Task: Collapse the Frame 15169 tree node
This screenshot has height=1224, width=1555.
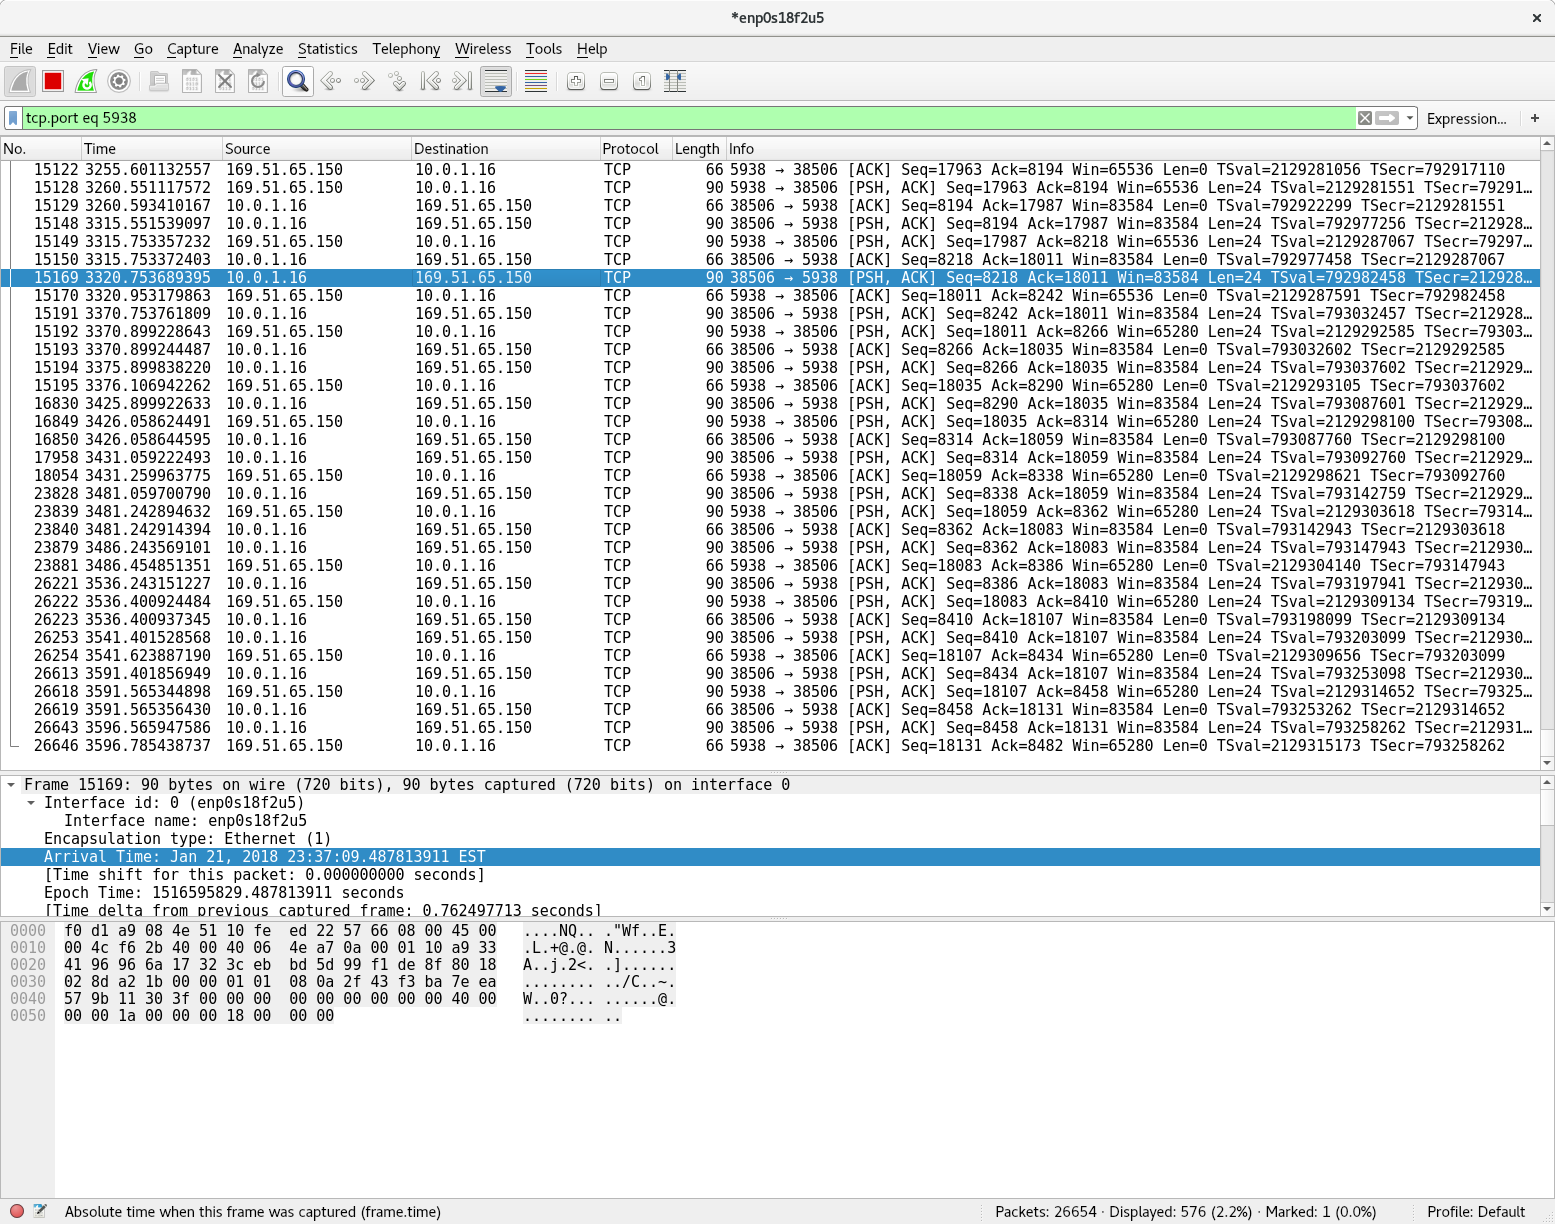Action: (x=11, y=785)
